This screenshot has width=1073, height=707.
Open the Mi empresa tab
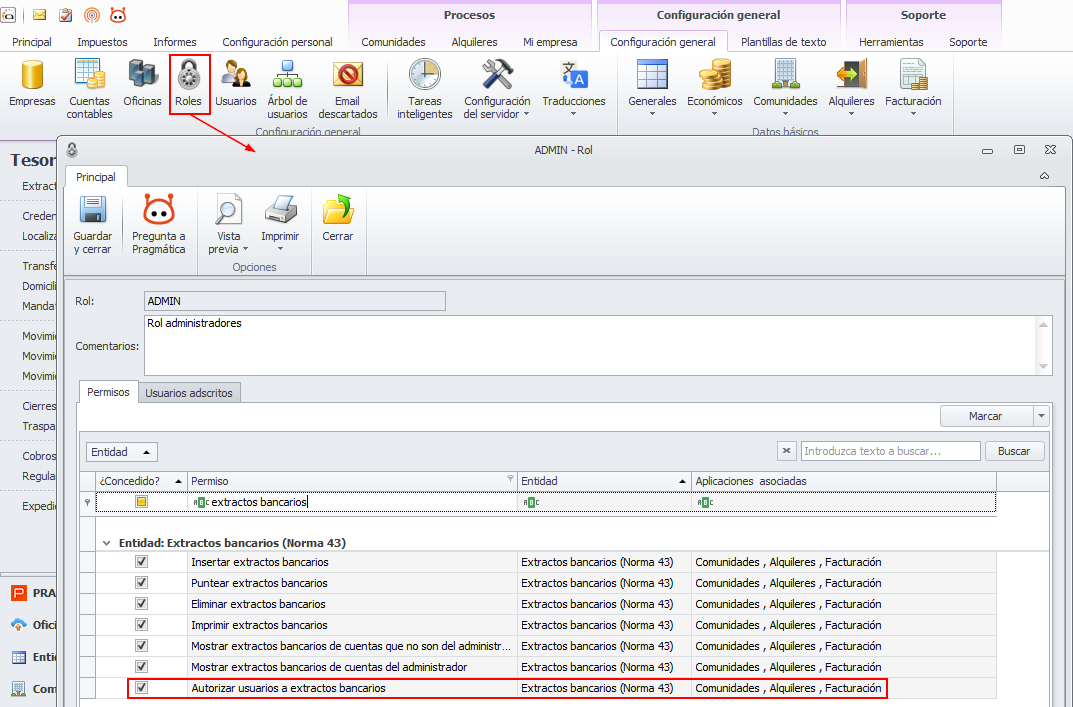550,42
